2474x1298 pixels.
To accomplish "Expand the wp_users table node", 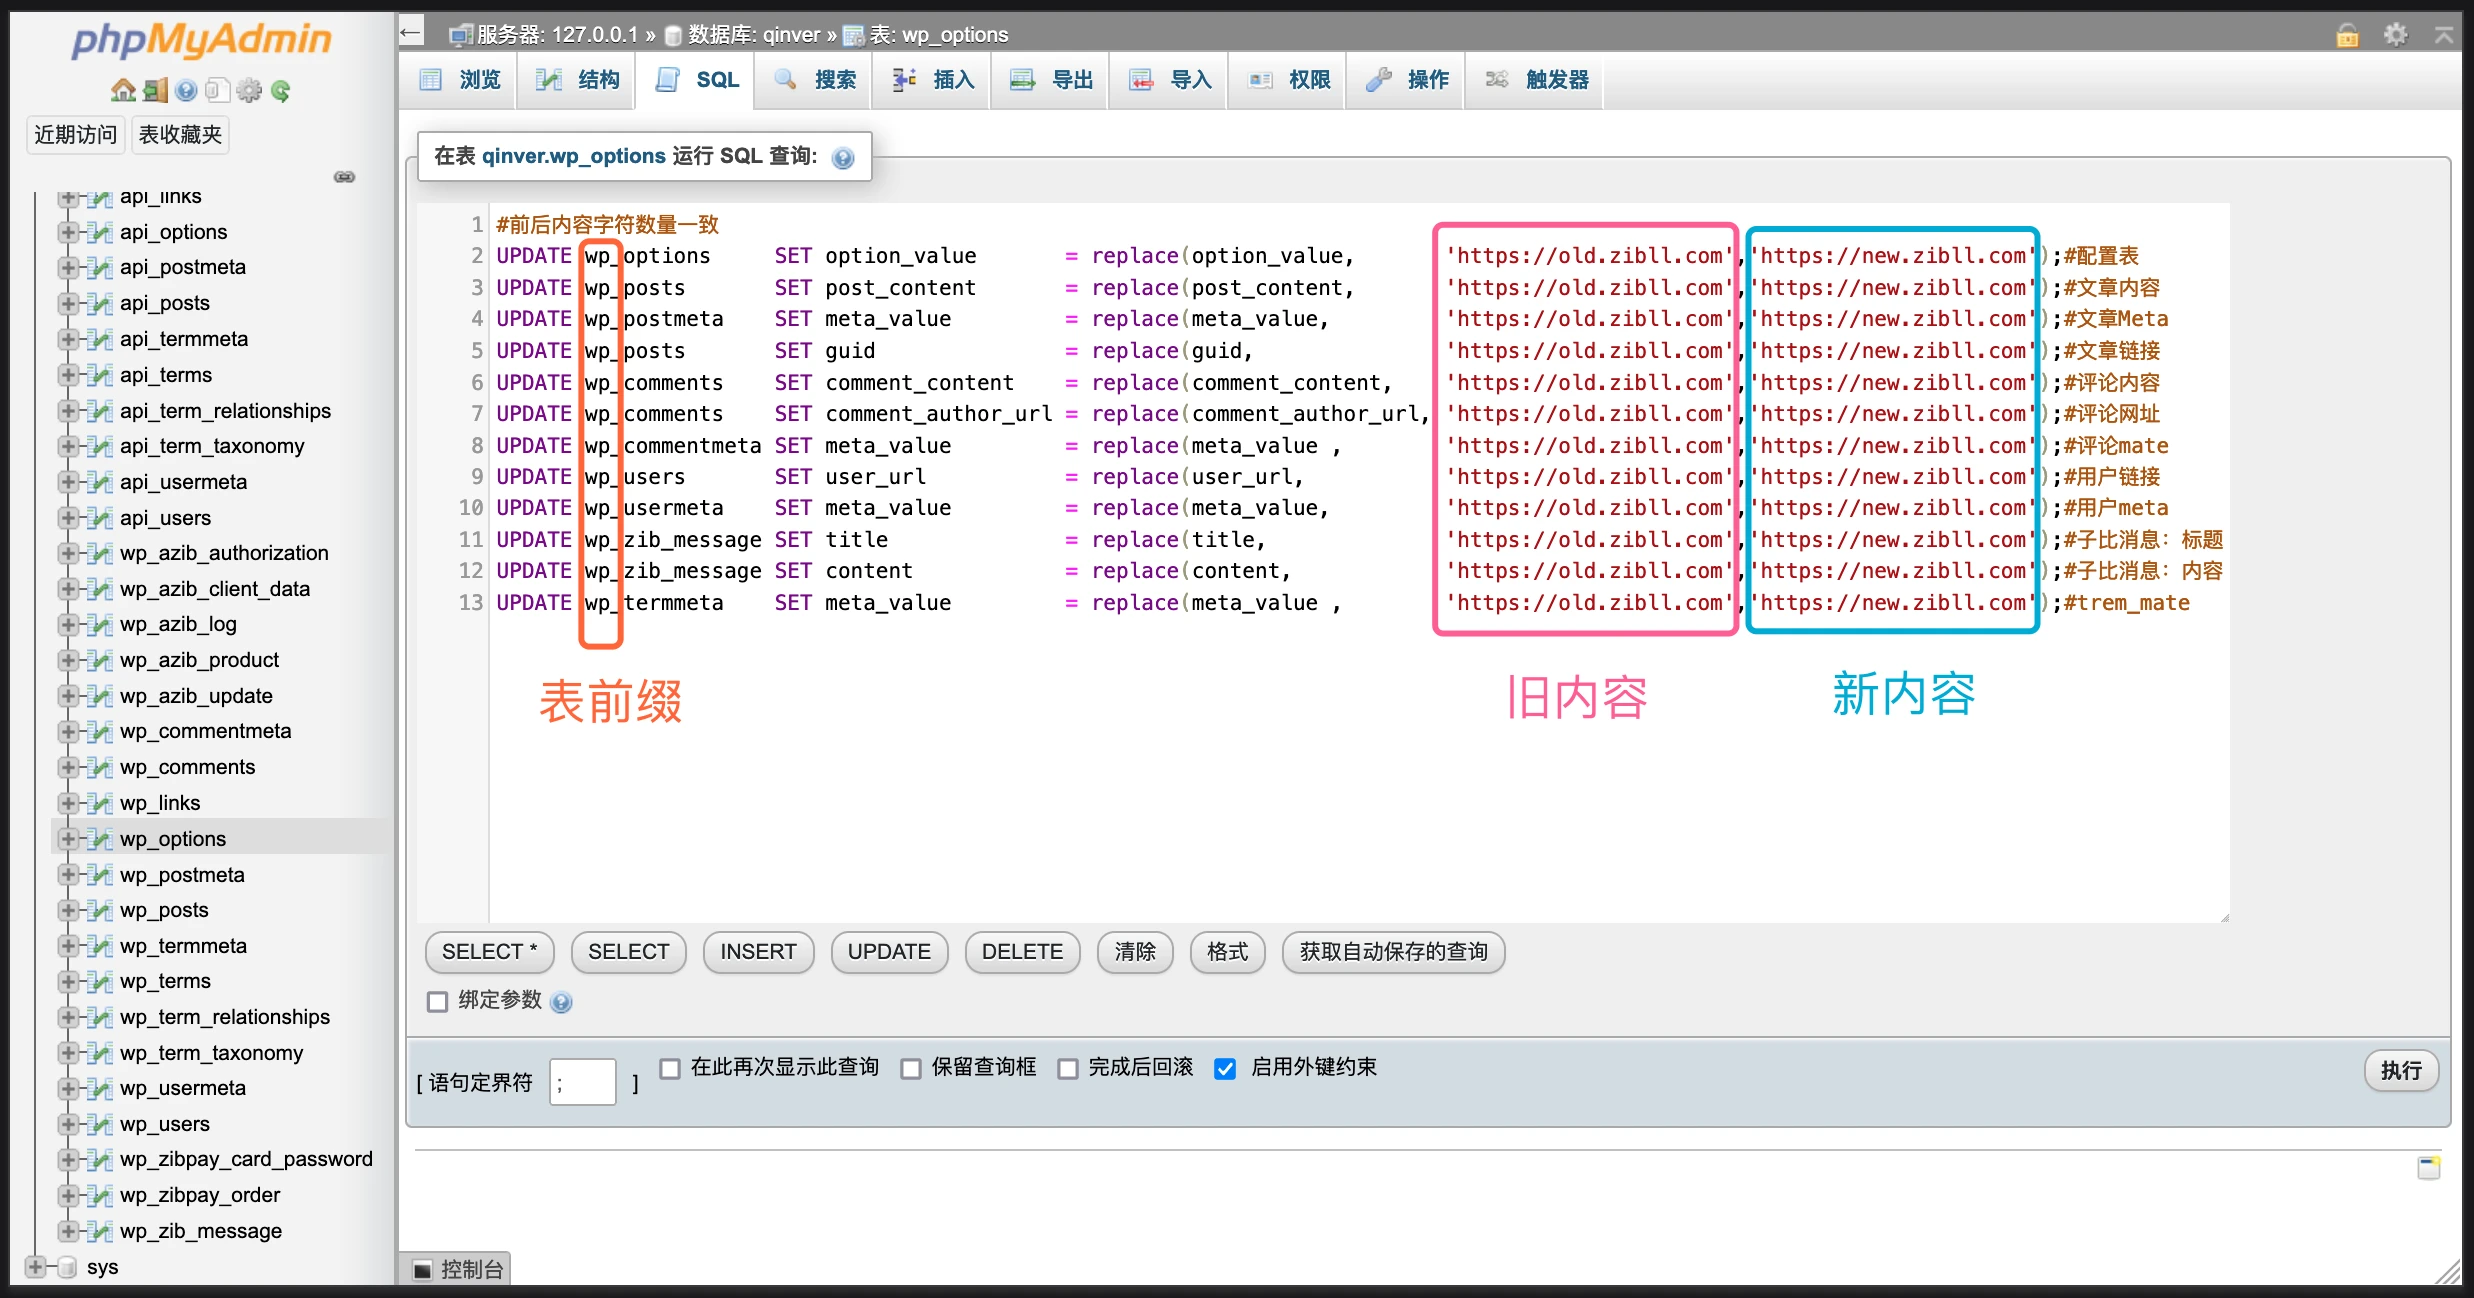I will tap(68, 1124).
